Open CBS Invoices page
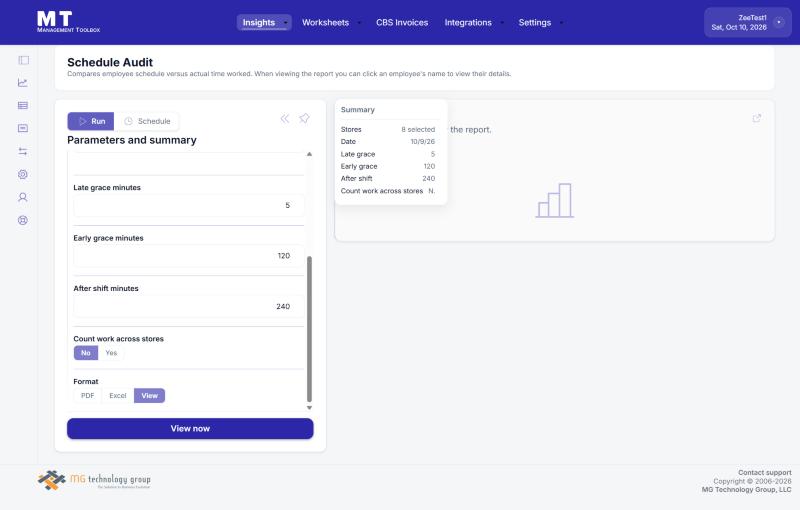The image size is (800, 510). (402, 22)
